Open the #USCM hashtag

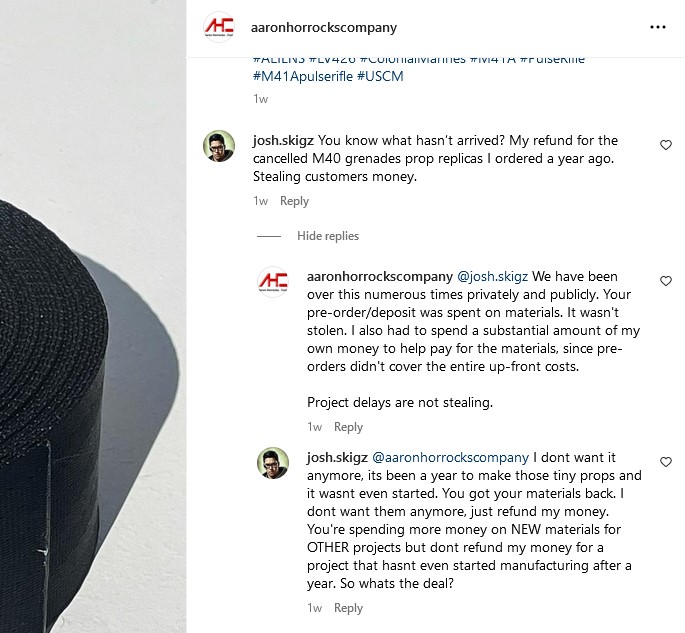380,76
